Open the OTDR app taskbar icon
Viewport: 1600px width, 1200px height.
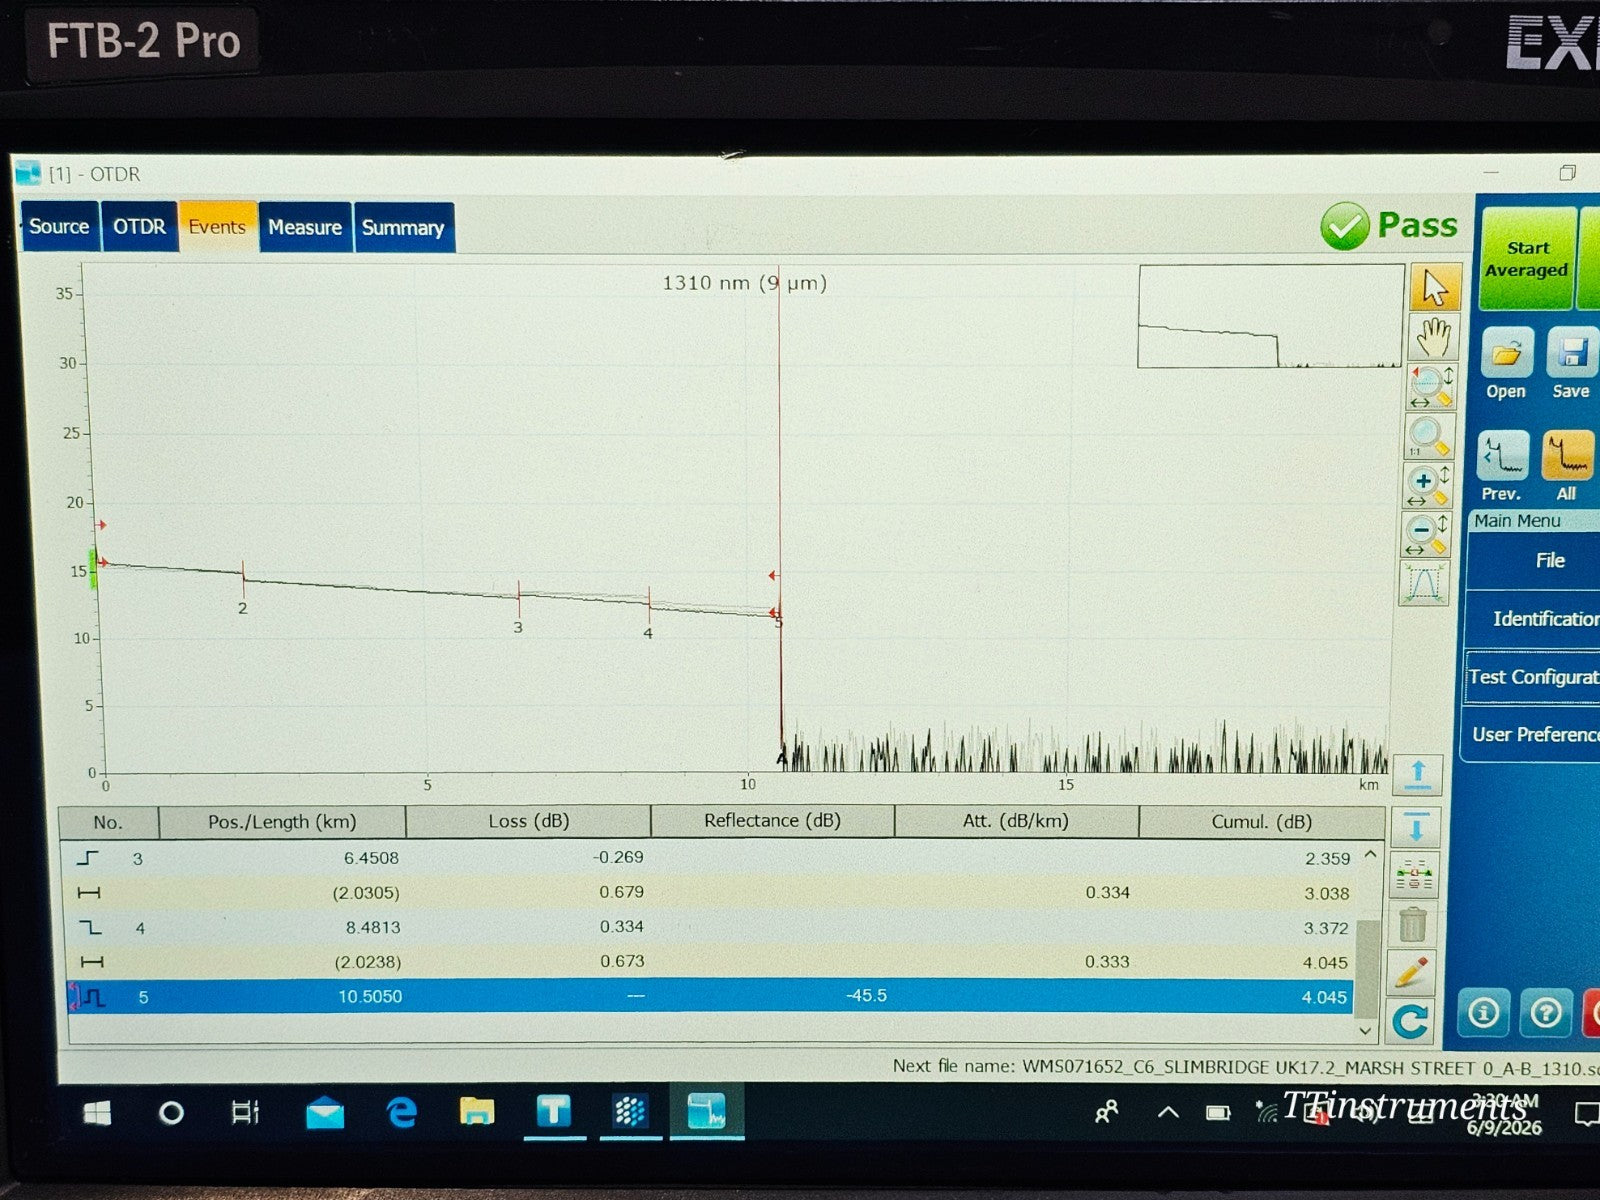707,1110
